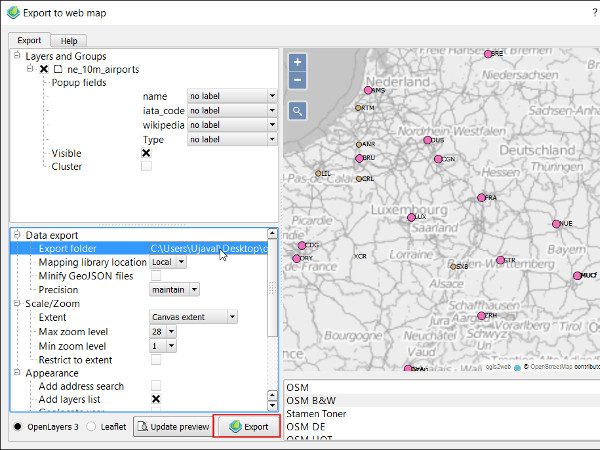Image resolution: width=600 pixels, height=450 pixels.
Task: Click the ZRH airport marker
Action: pos(481,316)
